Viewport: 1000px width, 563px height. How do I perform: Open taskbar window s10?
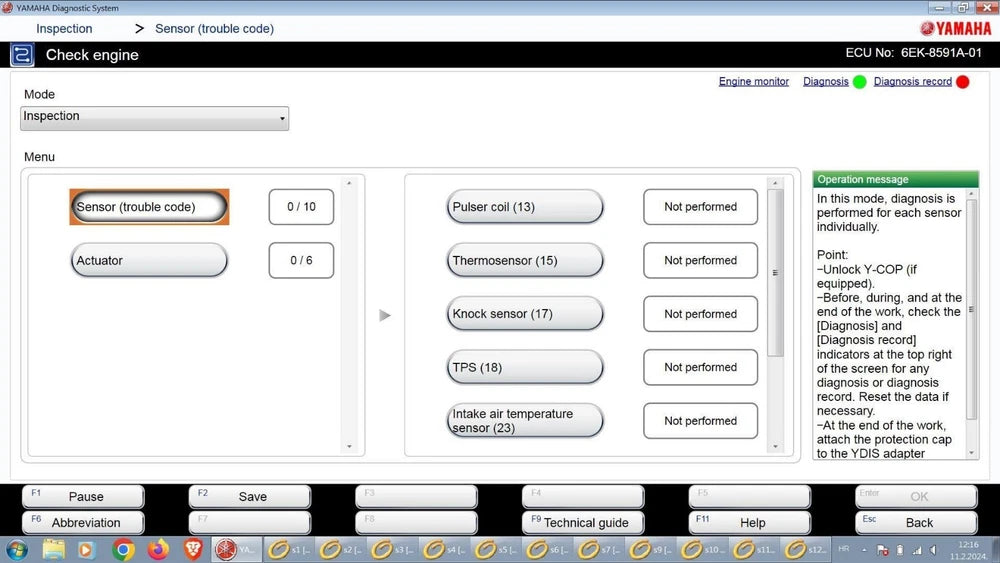click(x=702, y=549)
